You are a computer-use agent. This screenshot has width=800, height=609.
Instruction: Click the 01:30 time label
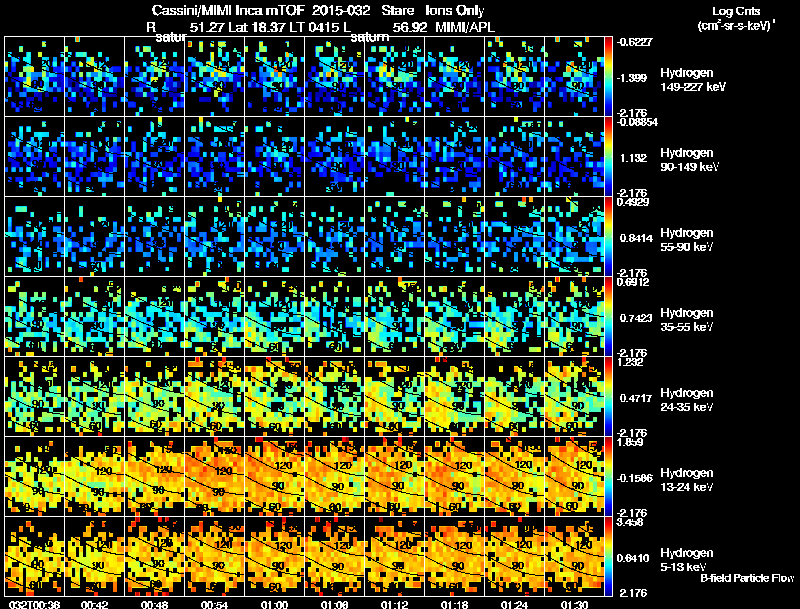click(574, 605)
